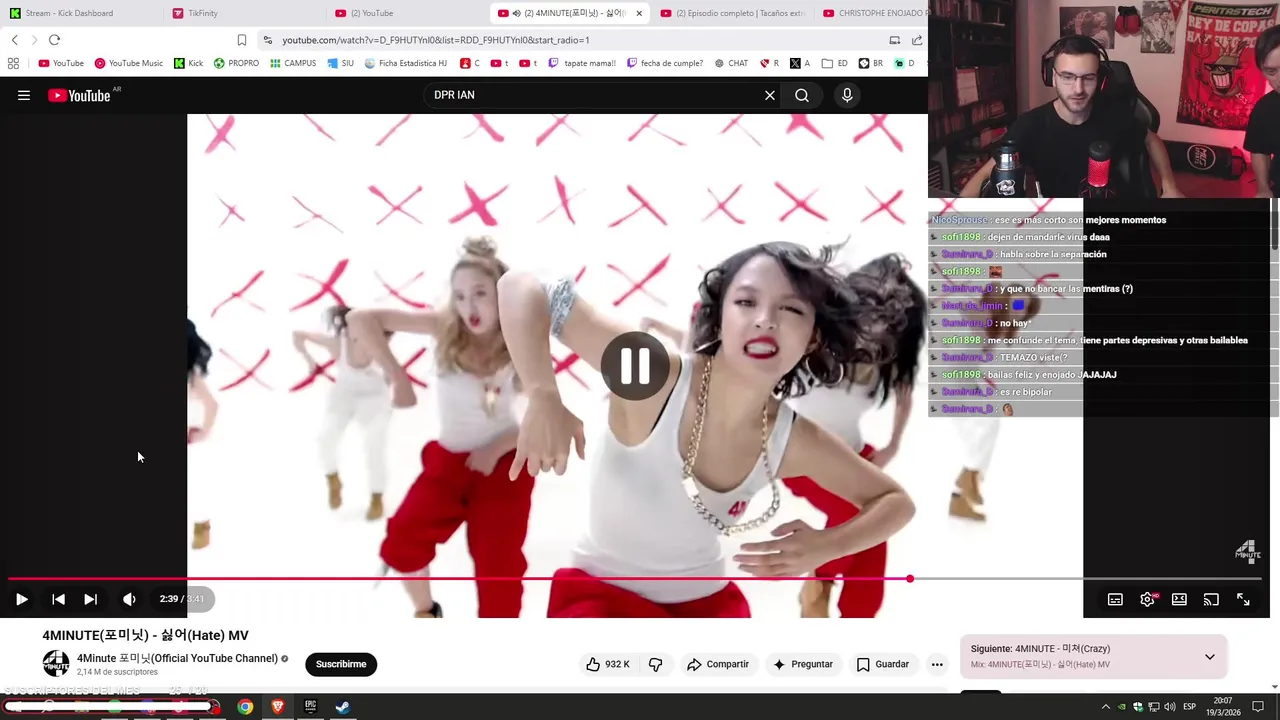This screenshot has height=720, width=1280.
Task: Open the Windows notification center
Action: [x=1258, y=707]
